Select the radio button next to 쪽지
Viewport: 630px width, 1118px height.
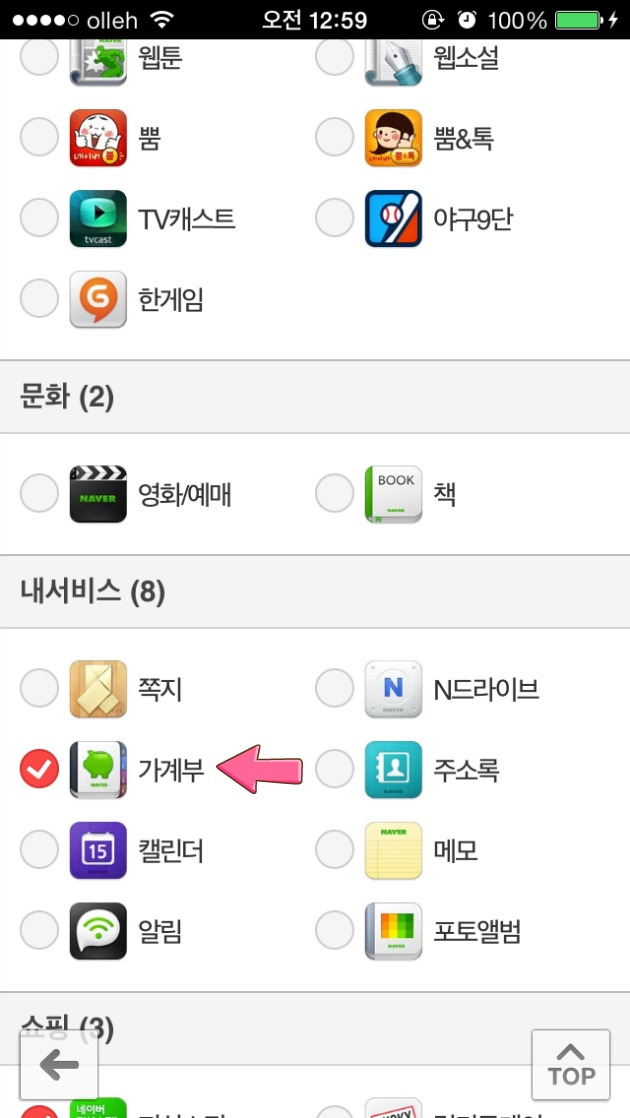click(x=39, y=688)
